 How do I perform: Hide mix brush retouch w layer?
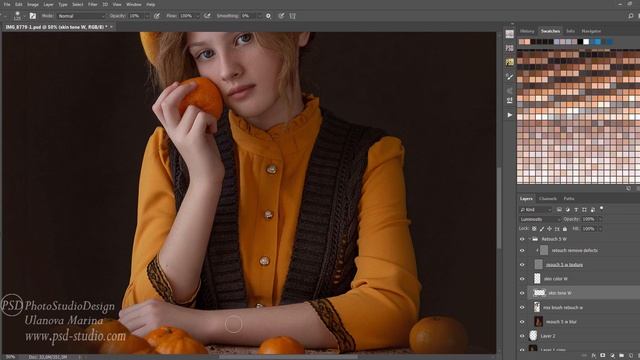point(522,307)
